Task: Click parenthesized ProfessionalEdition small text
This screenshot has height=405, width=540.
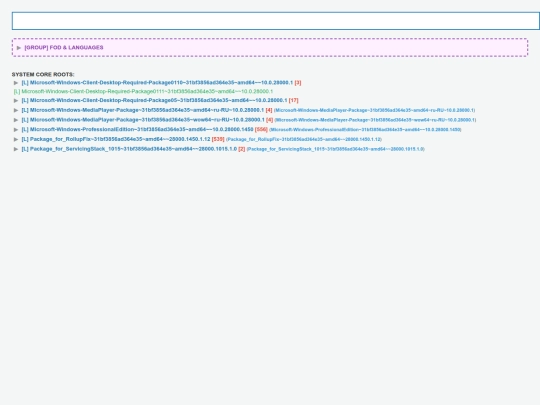Action: (365, 129)
